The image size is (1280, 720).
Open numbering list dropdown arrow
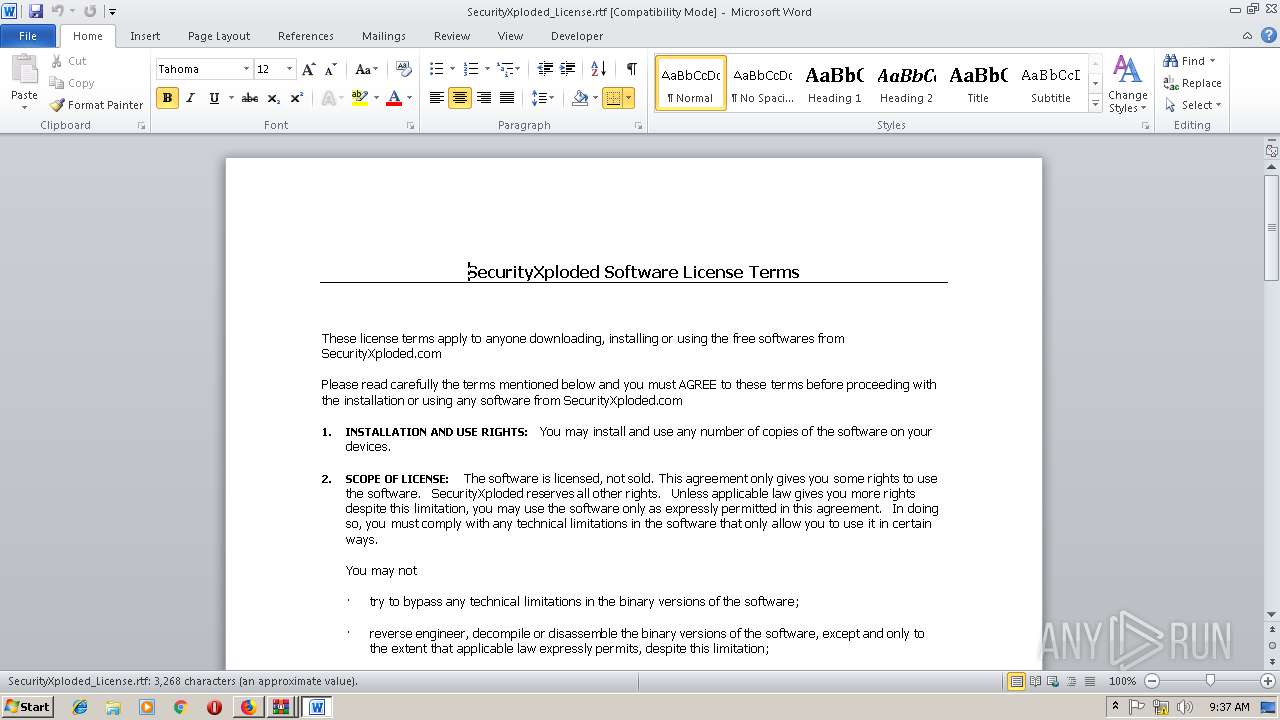[x=487, y=69]
